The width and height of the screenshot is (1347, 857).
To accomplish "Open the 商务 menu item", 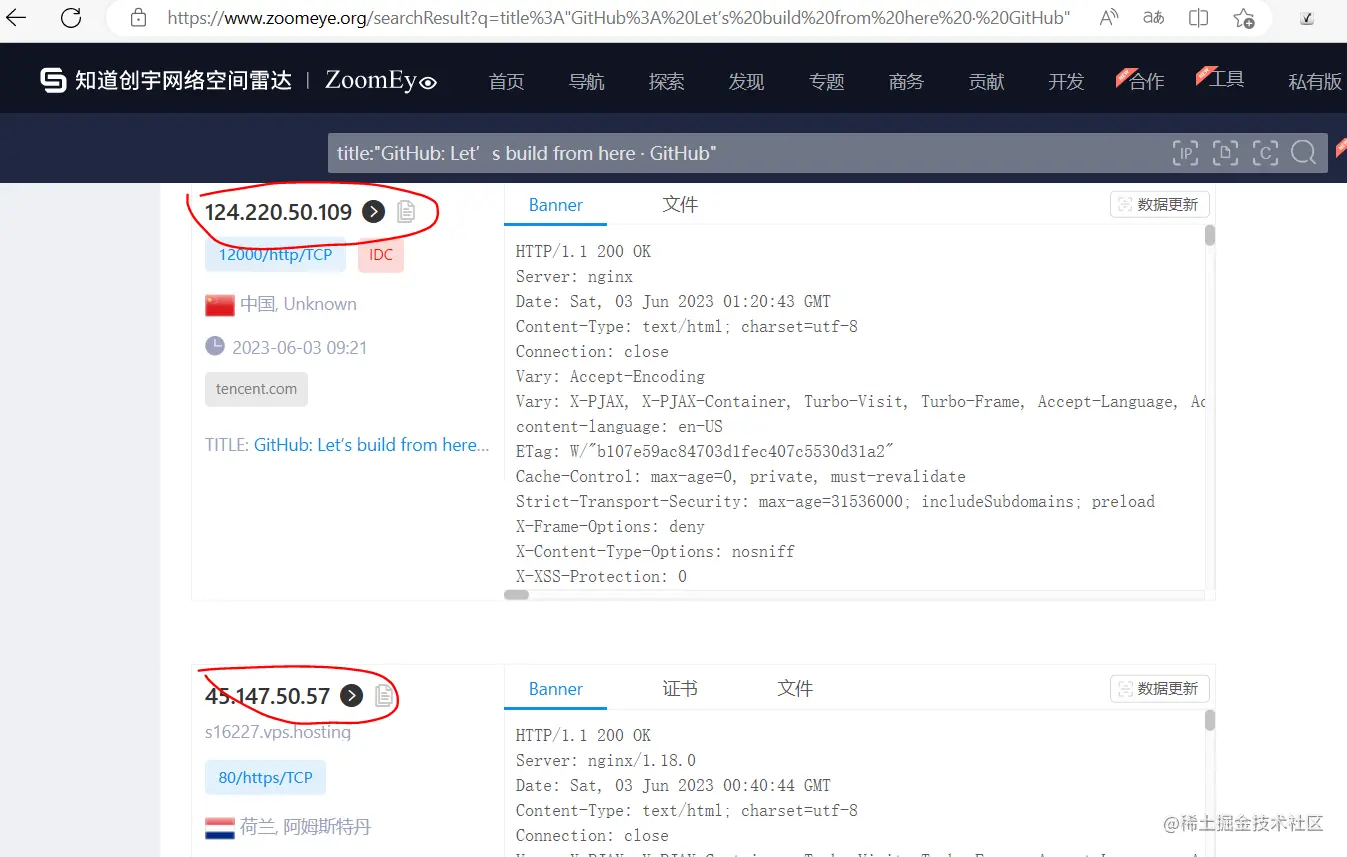I will point(906,82).
